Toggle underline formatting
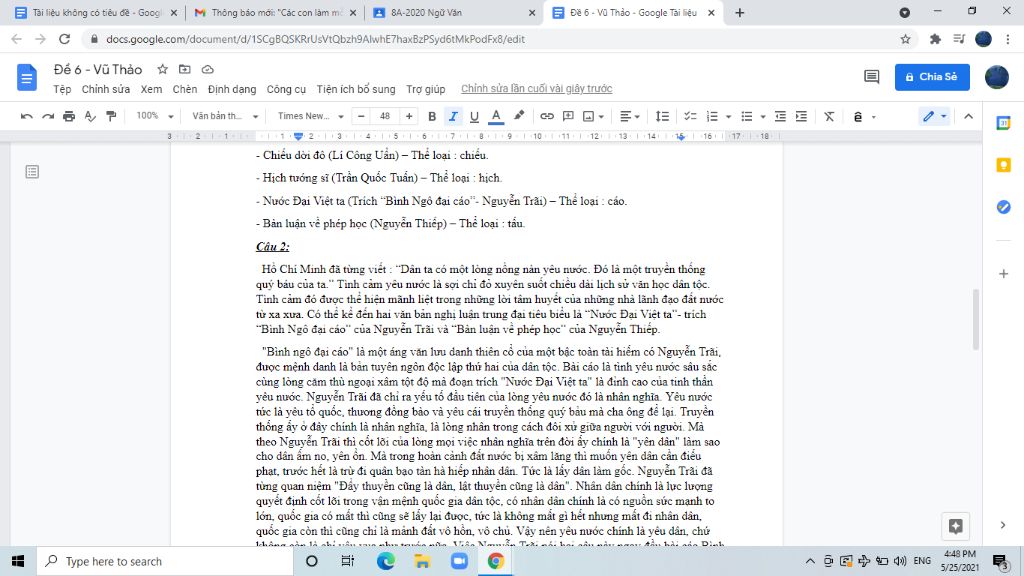This screenshot has height=576, width=1024. (474, 116)
